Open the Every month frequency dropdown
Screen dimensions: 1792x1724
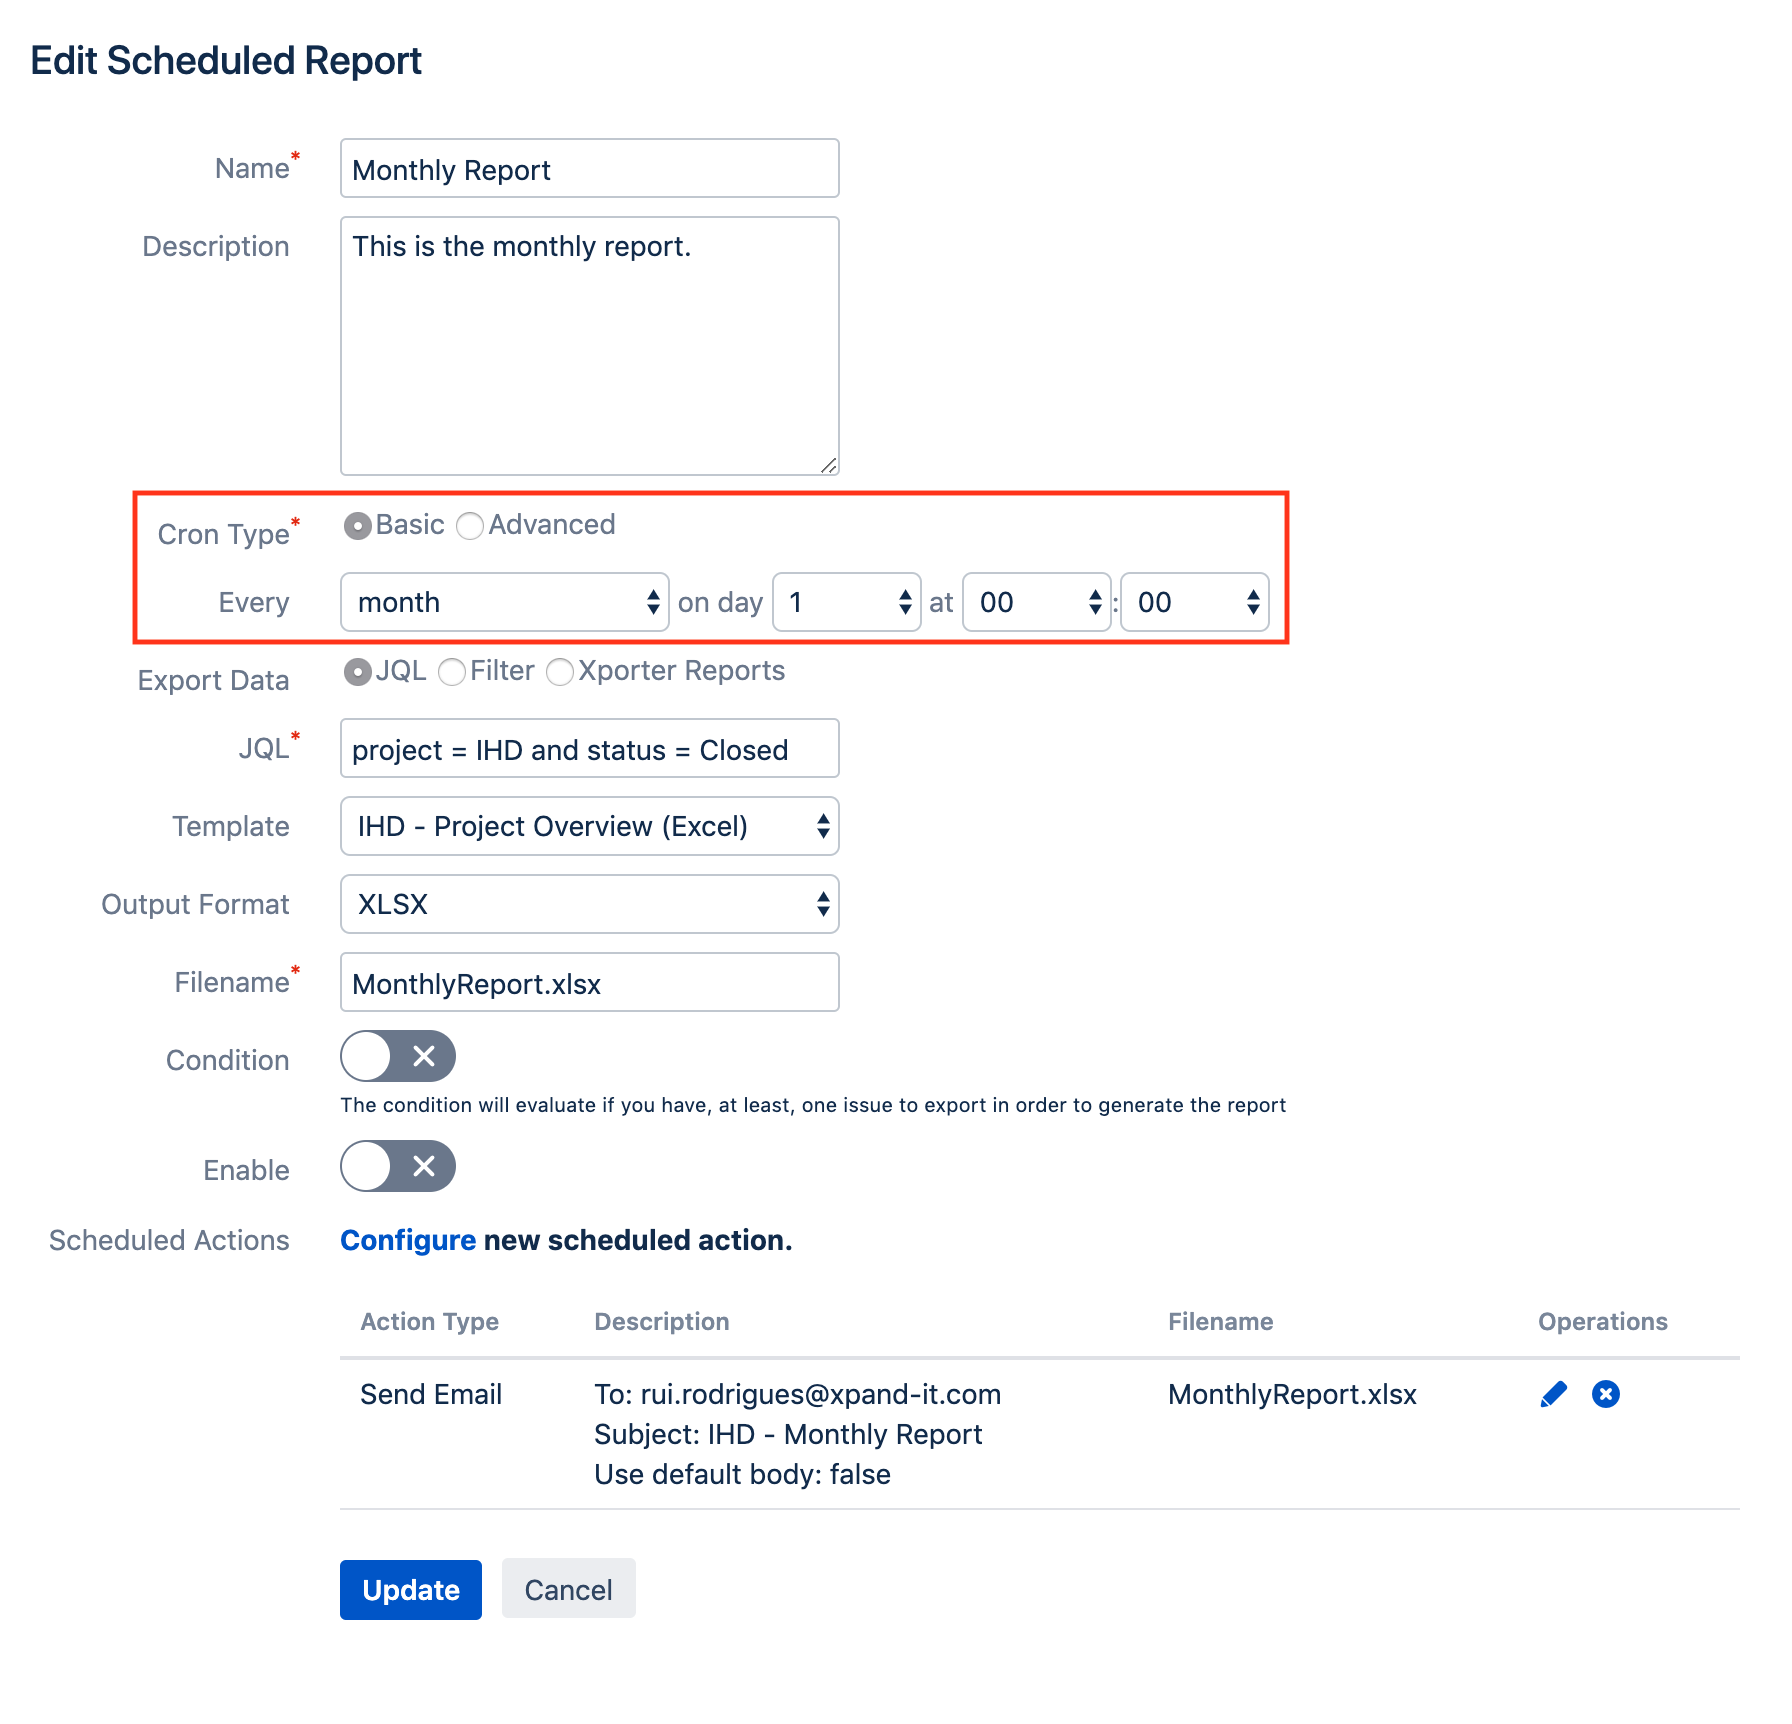click(x=505, y=602)
